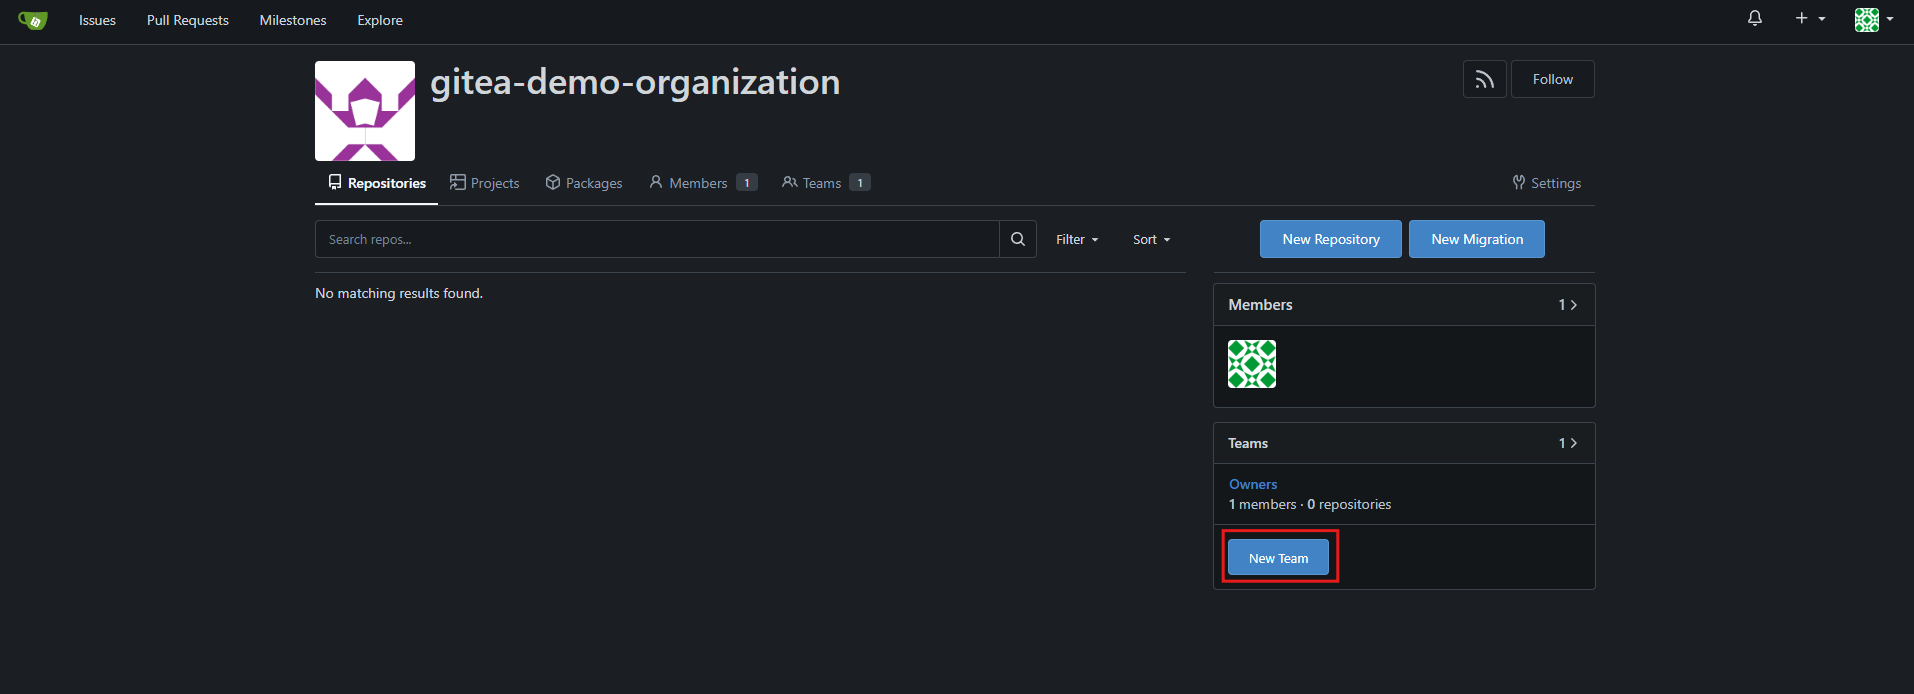
Task: Click the New Team button
Action: coord(1278,558)
